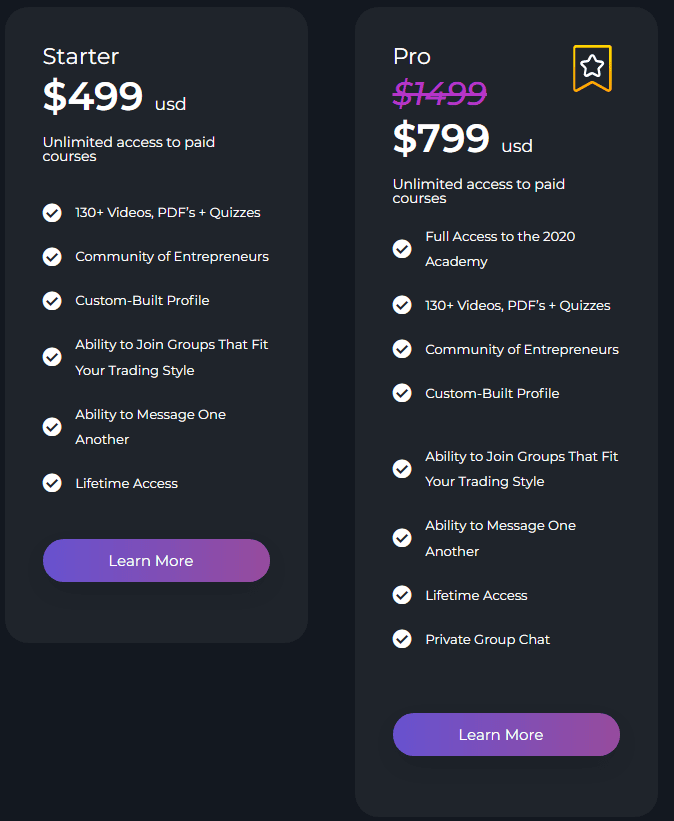The height and width of the screenshot is (821, 674).
Task: Click the checkmark beside Pro's Lifetime Access
Action: [x=402, y=595]
